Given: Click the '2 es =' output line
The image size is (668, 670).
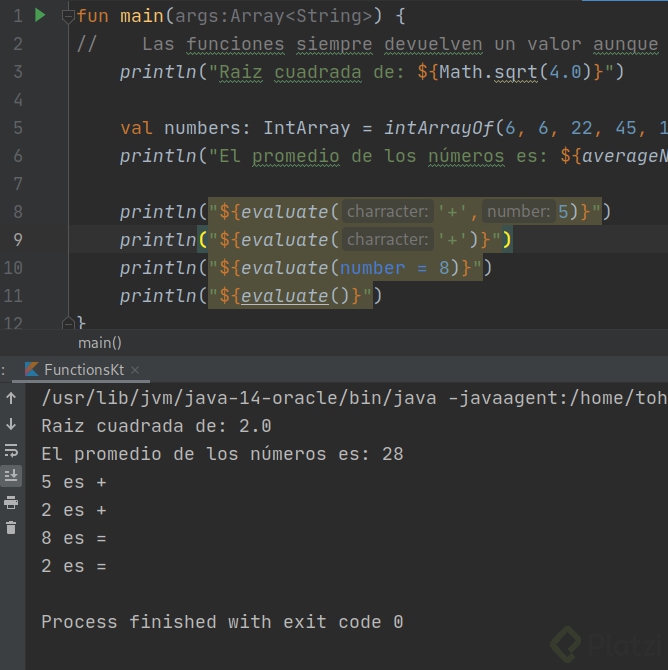Looking at the screenshot, I should pyautogui.click(x=74, y=566).
